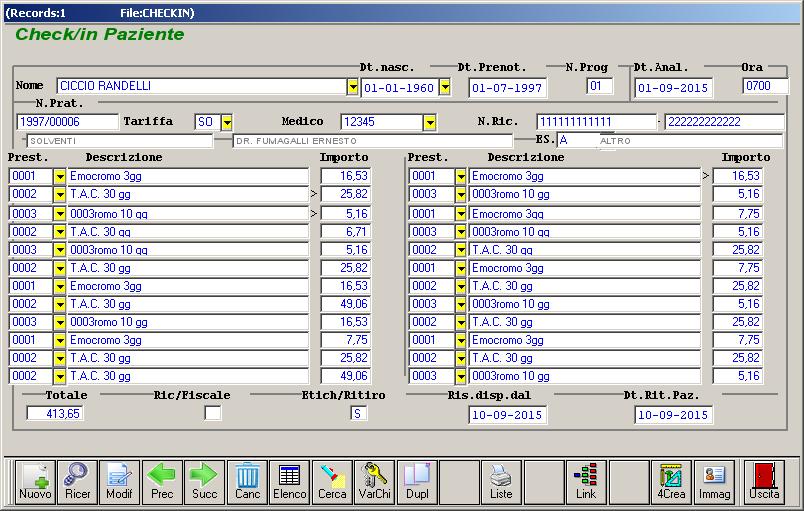Open the Immag image card icon

coord(714,482)
